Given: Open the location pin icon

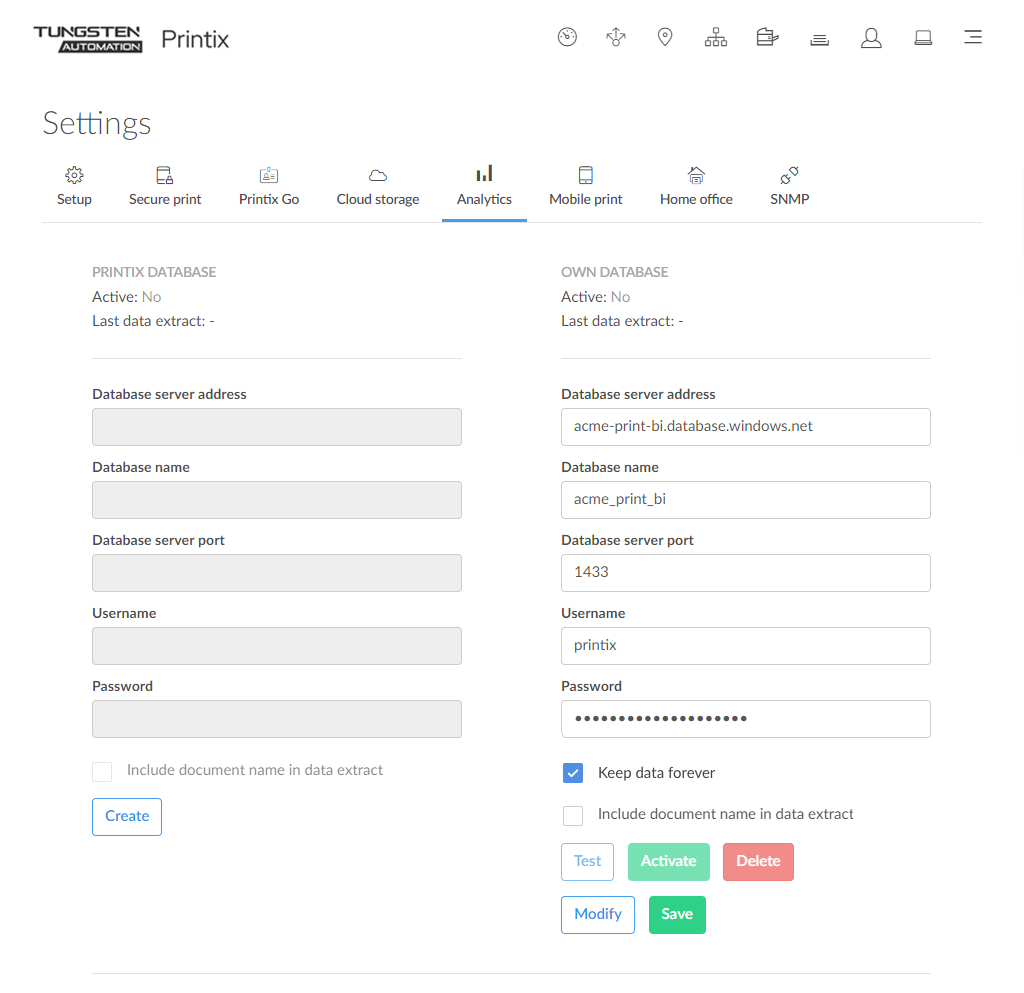Looking at the screenshot, I should coord(665,38).
